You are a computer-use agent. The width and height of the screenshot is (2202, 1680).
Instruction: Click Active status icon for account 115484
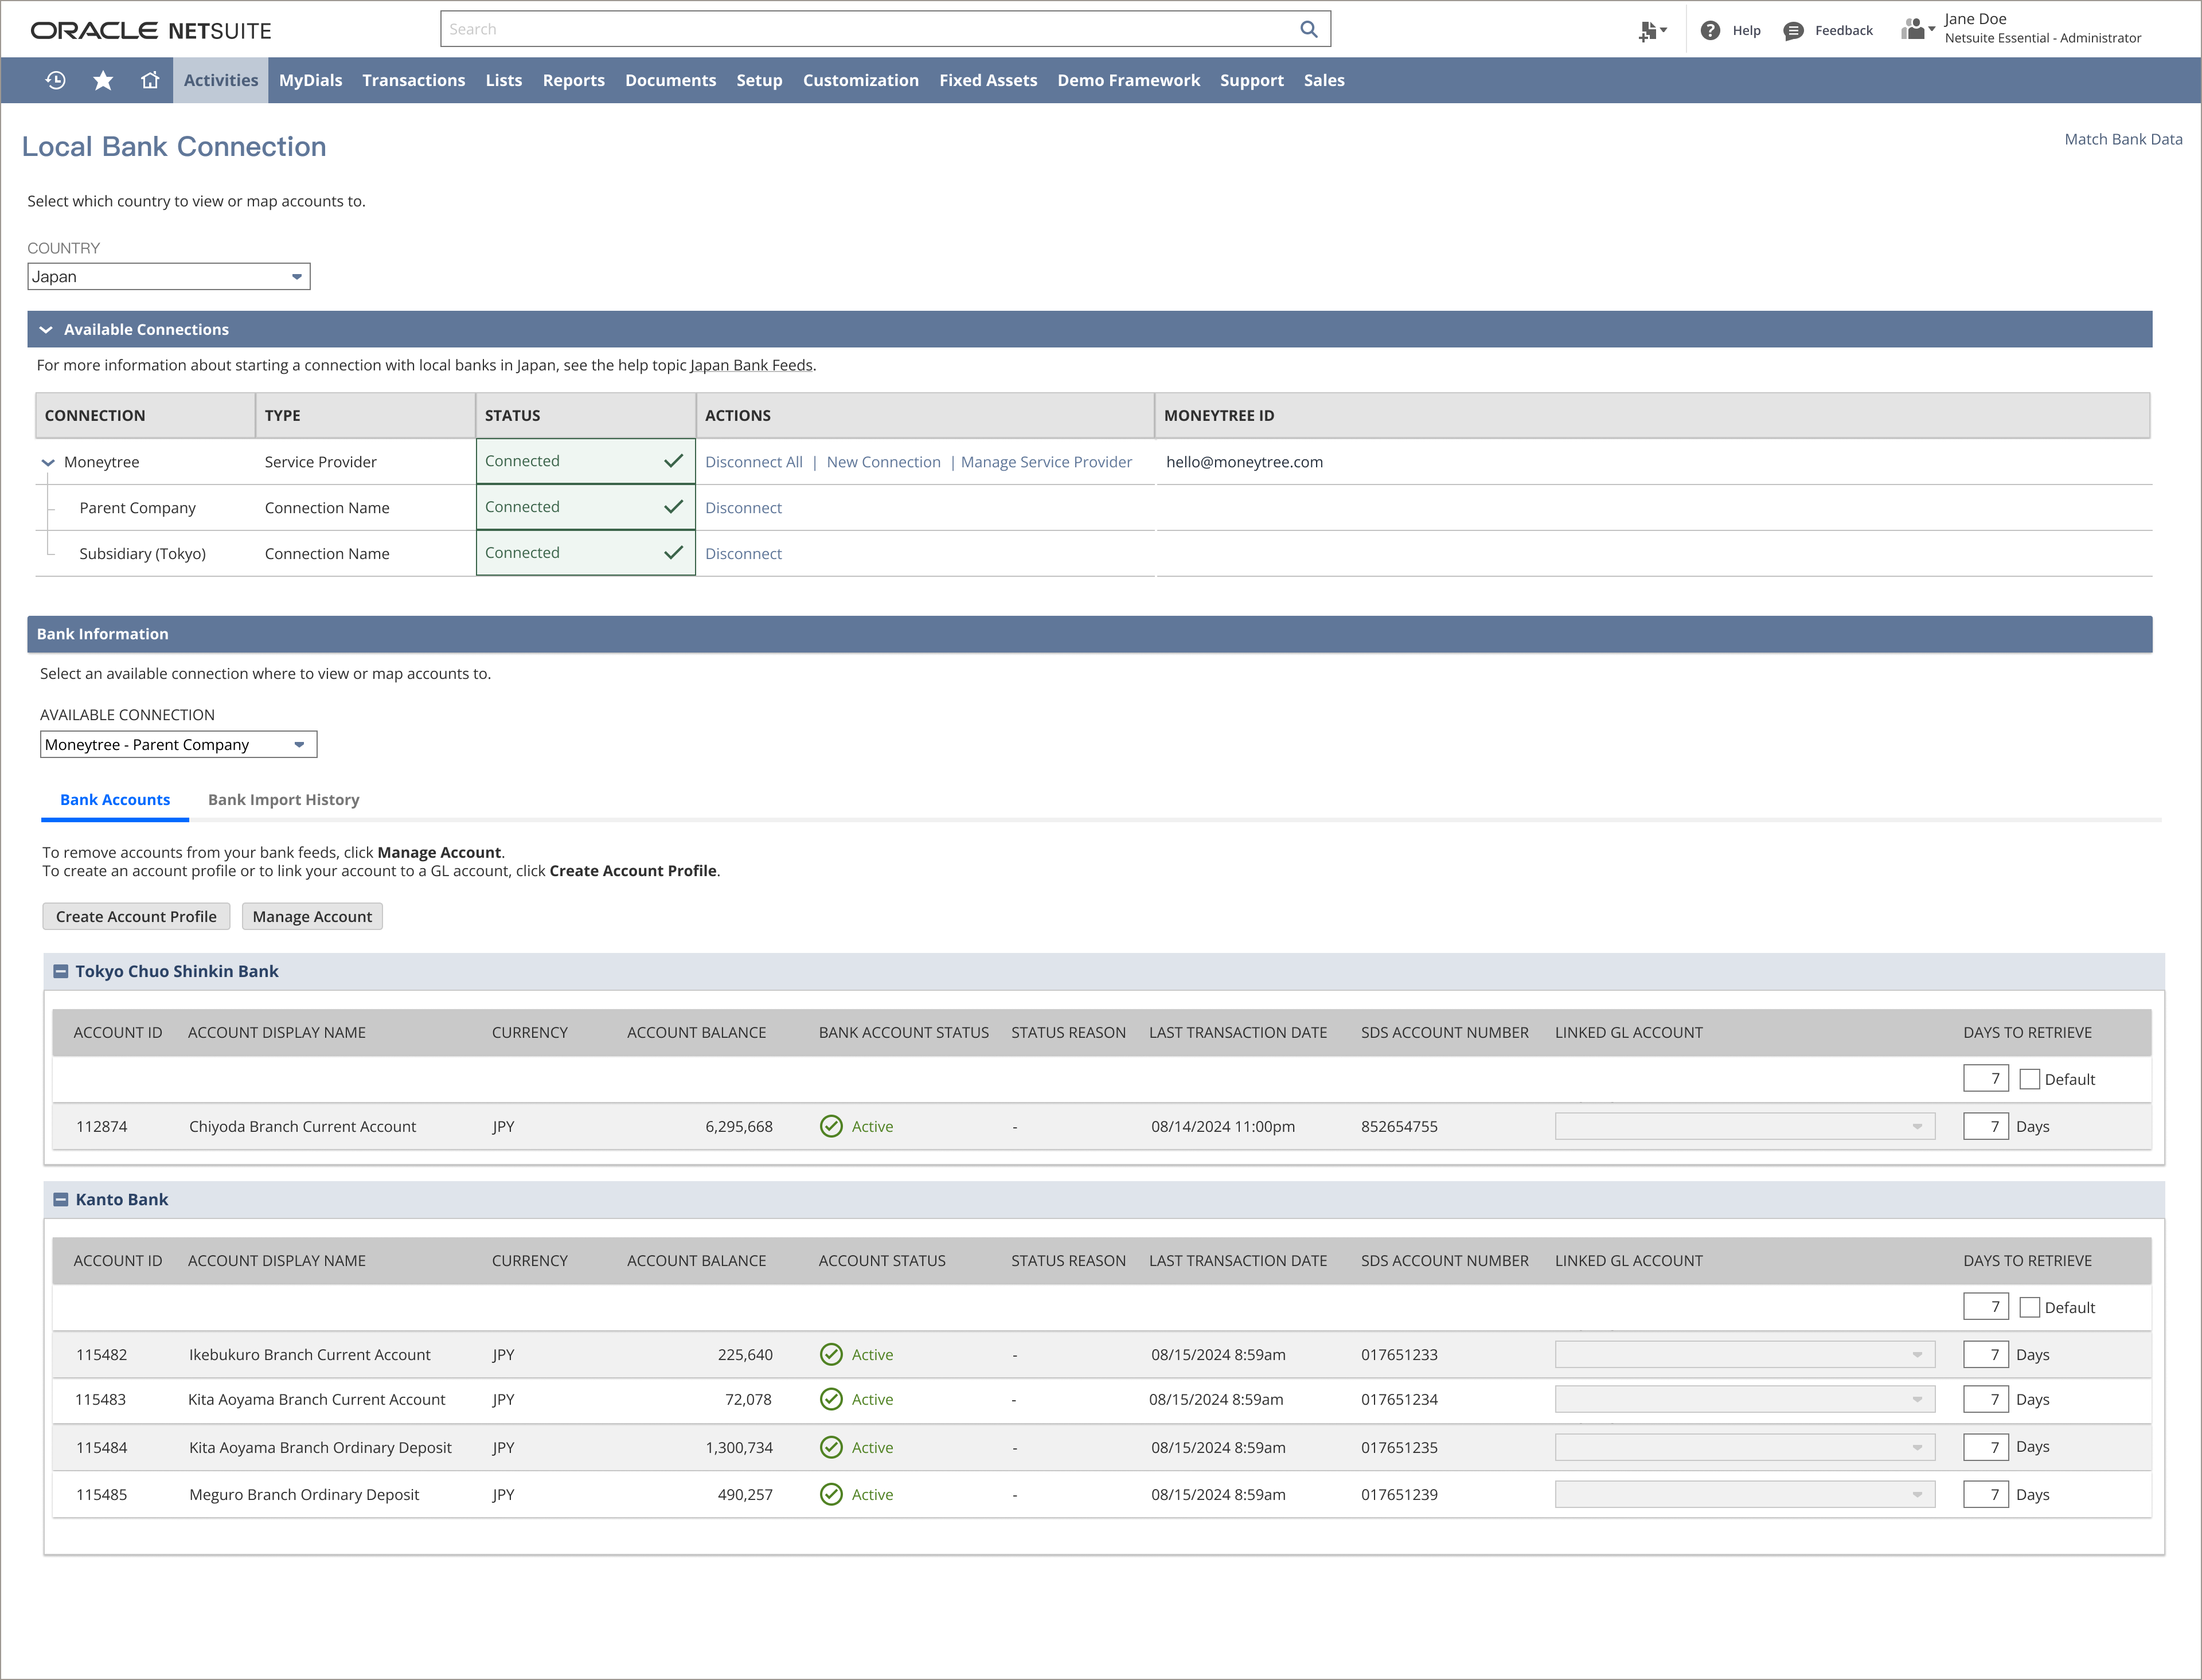tap(831, 1447)
